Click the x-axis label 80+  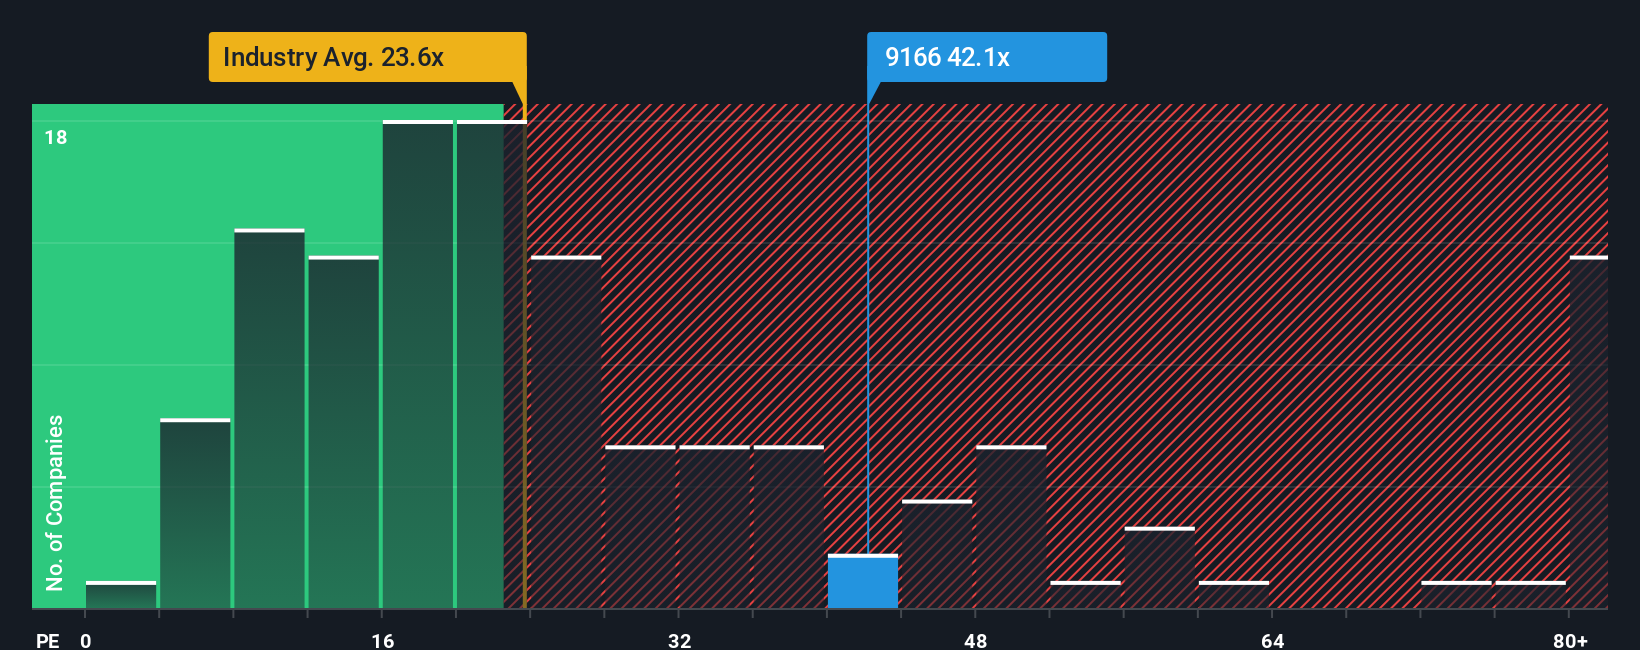(x=1570, y=640)
